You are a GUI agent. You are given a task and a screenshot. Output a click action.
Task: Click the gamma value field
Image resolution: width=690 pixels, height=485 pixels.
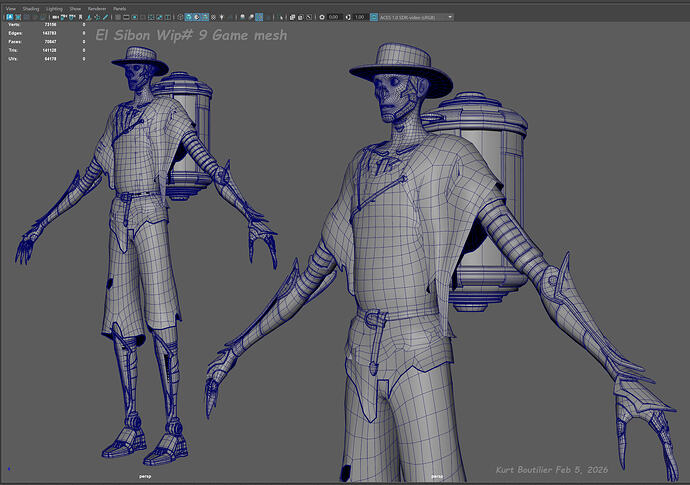359,17
